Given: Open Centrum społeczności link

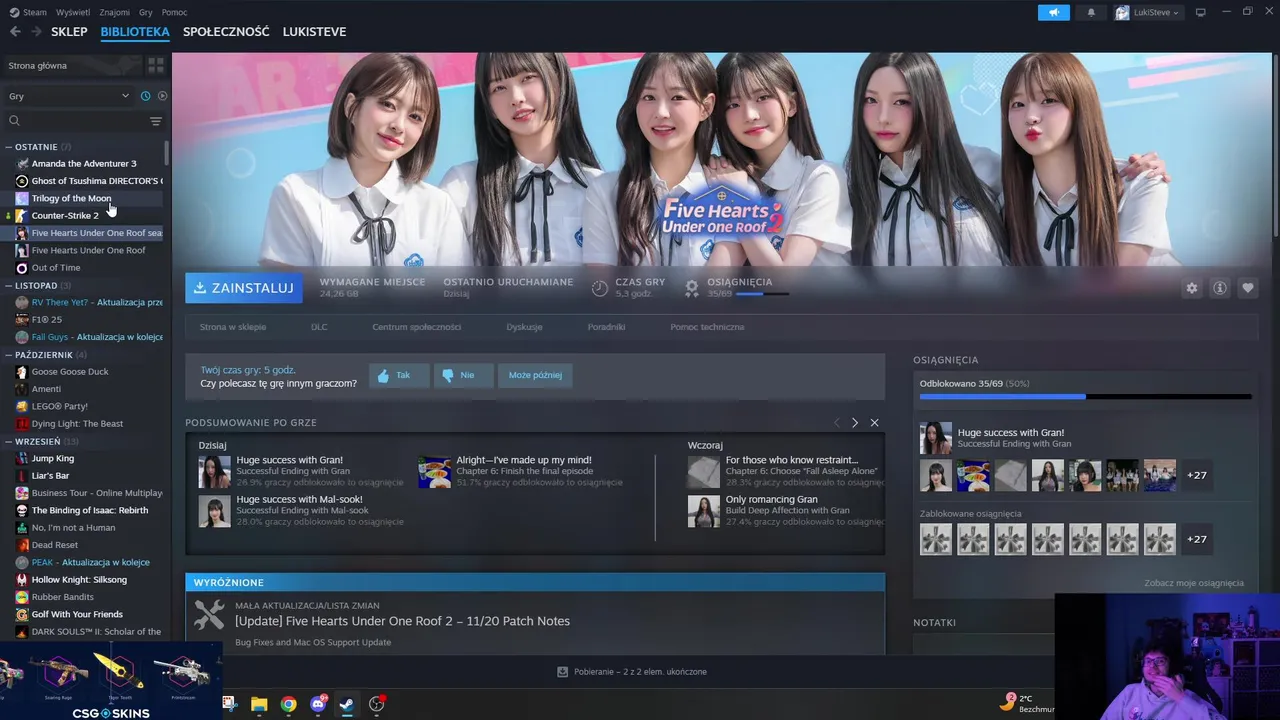Looking at the screenshot, I should pyautogui.click(x=416, y=327).
